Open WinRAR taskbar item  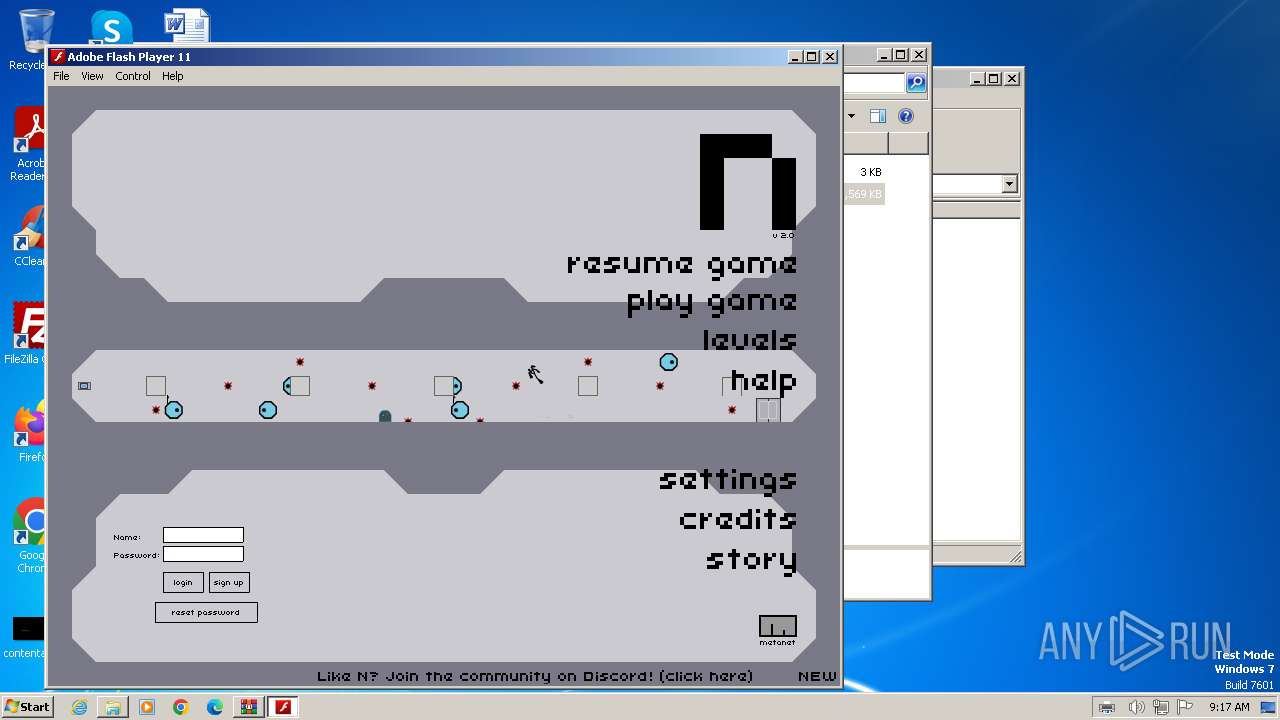[249, 707]
